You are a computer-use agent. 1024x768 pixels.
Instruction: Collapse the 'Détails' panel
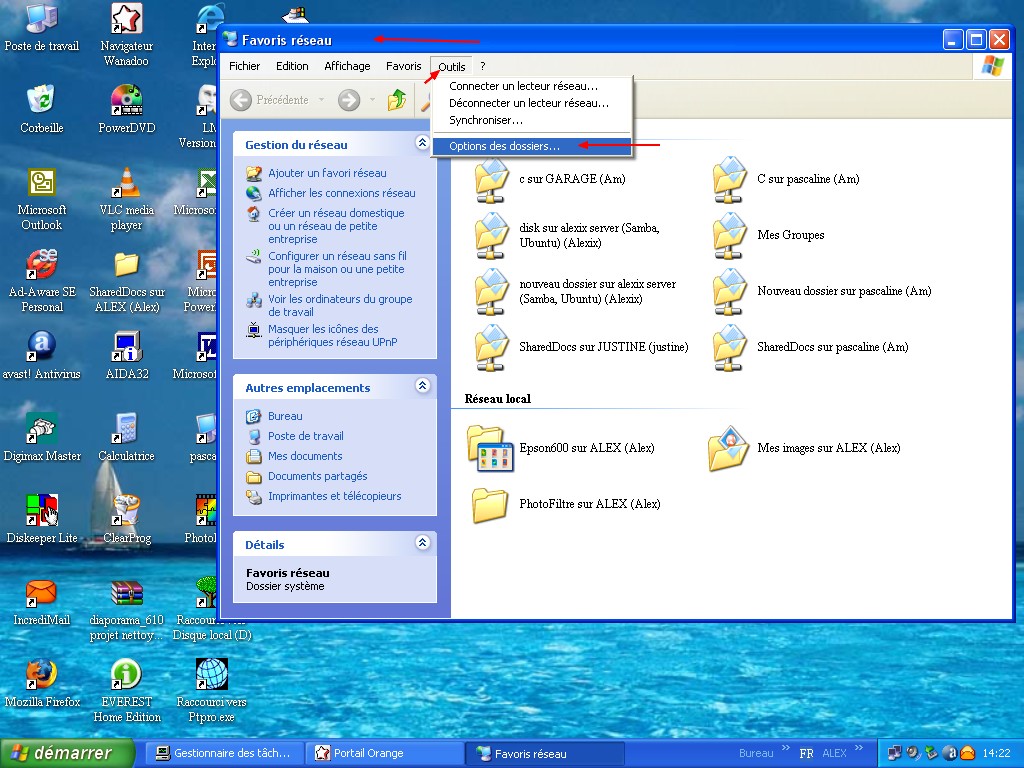pyautogui.click(x=422, y=543)
